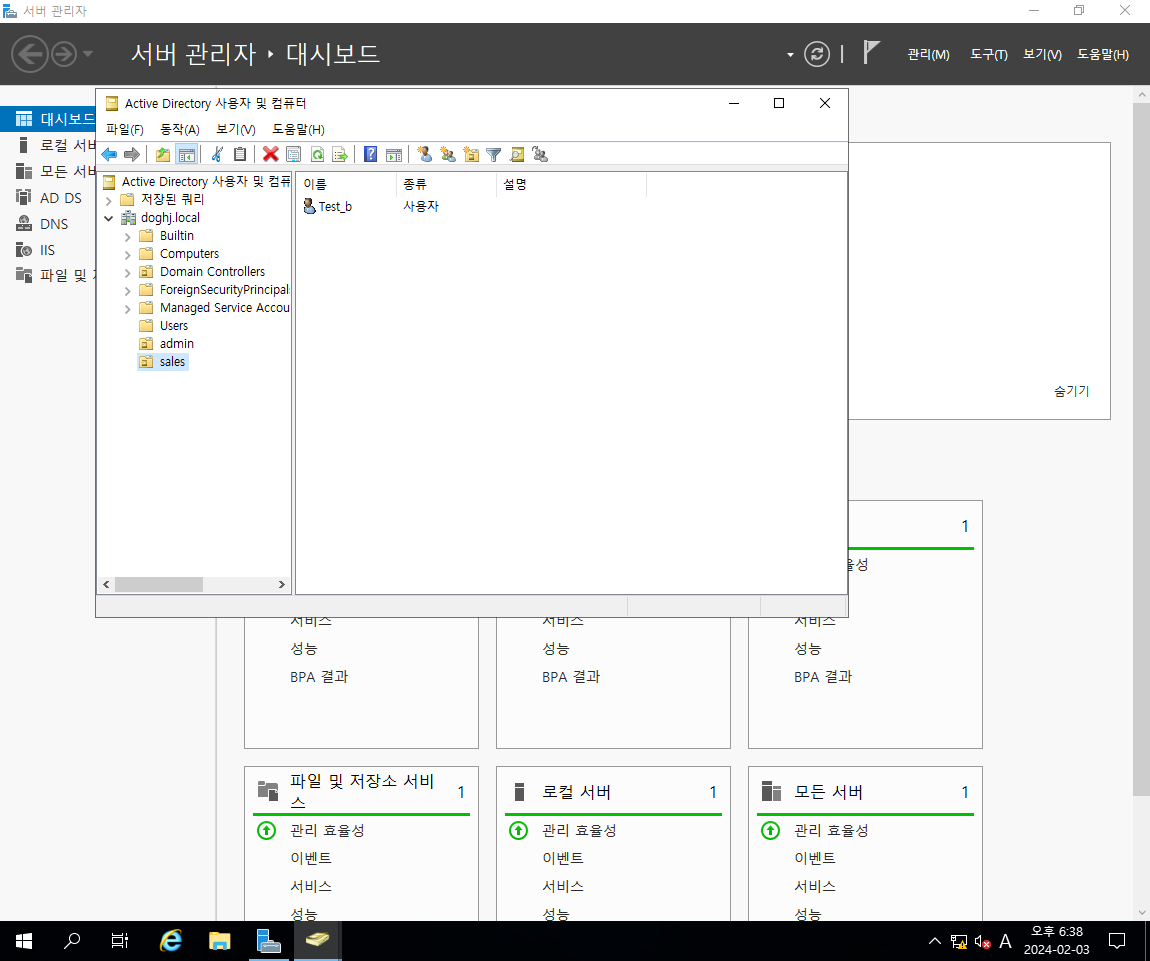Screen dimensions: 1150x961
Task: Select the Users container in tree
Action: click(x=174, y=326)
